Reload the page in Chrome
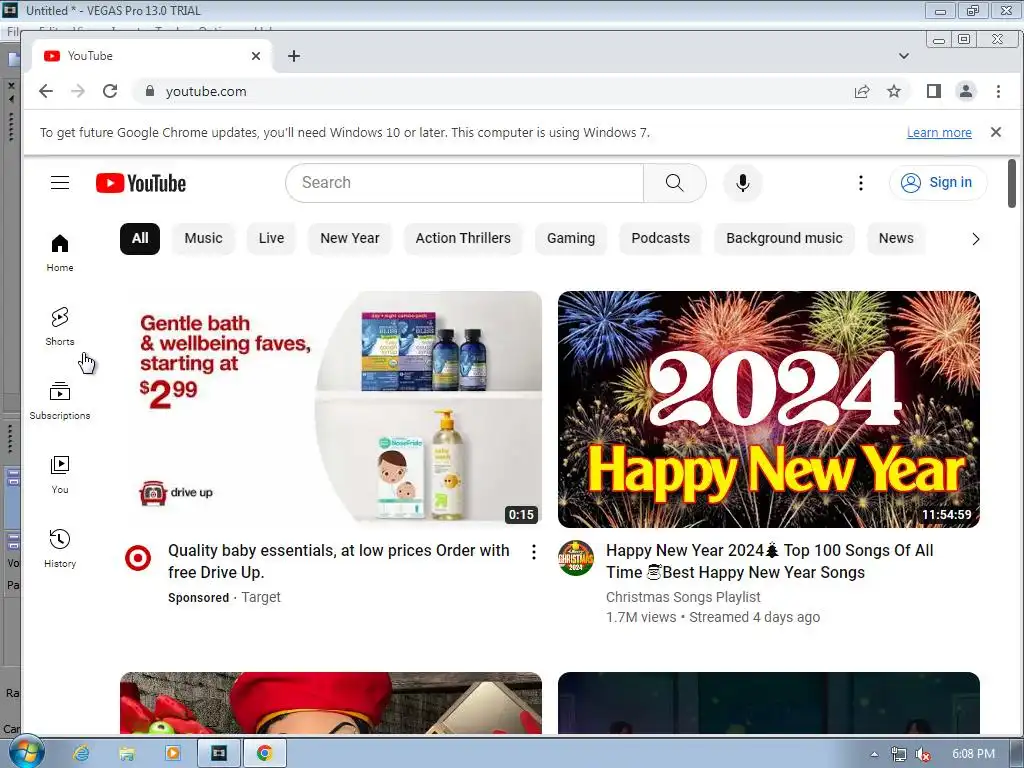The width and height of the screenshot is (1024, 768). click(110, 91)
